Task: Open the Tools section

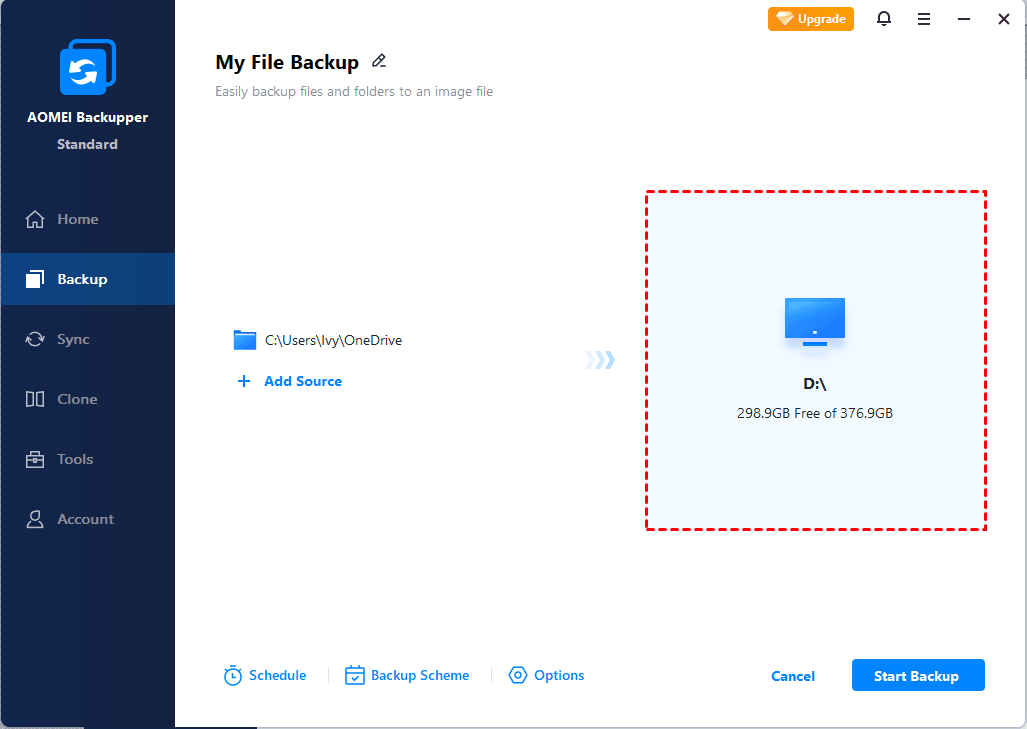Action: (x=75, y=459)
